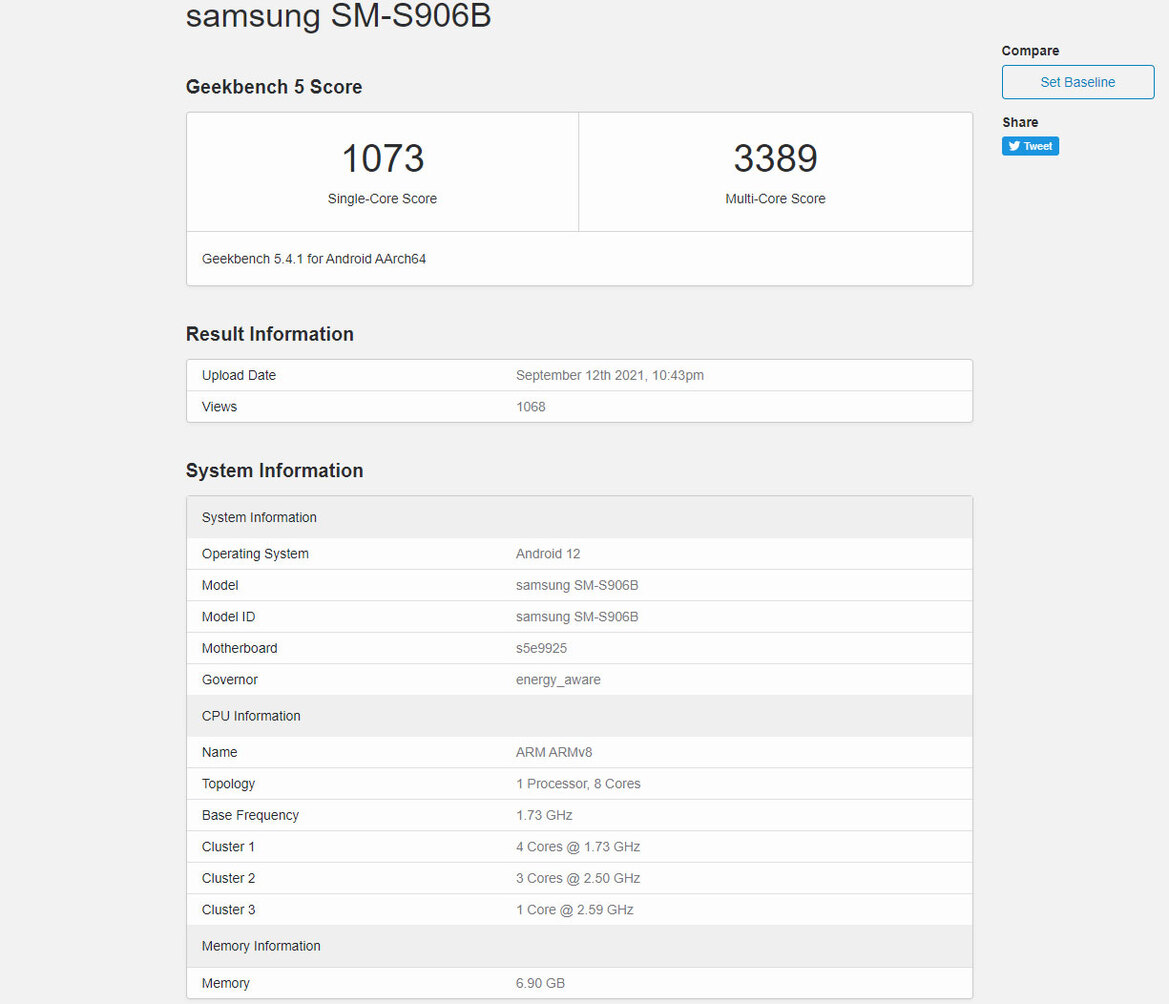Click the 1.73 GHz base frequency value
The width and height of the screenshot is (1169, 1004).
point(544,815)
